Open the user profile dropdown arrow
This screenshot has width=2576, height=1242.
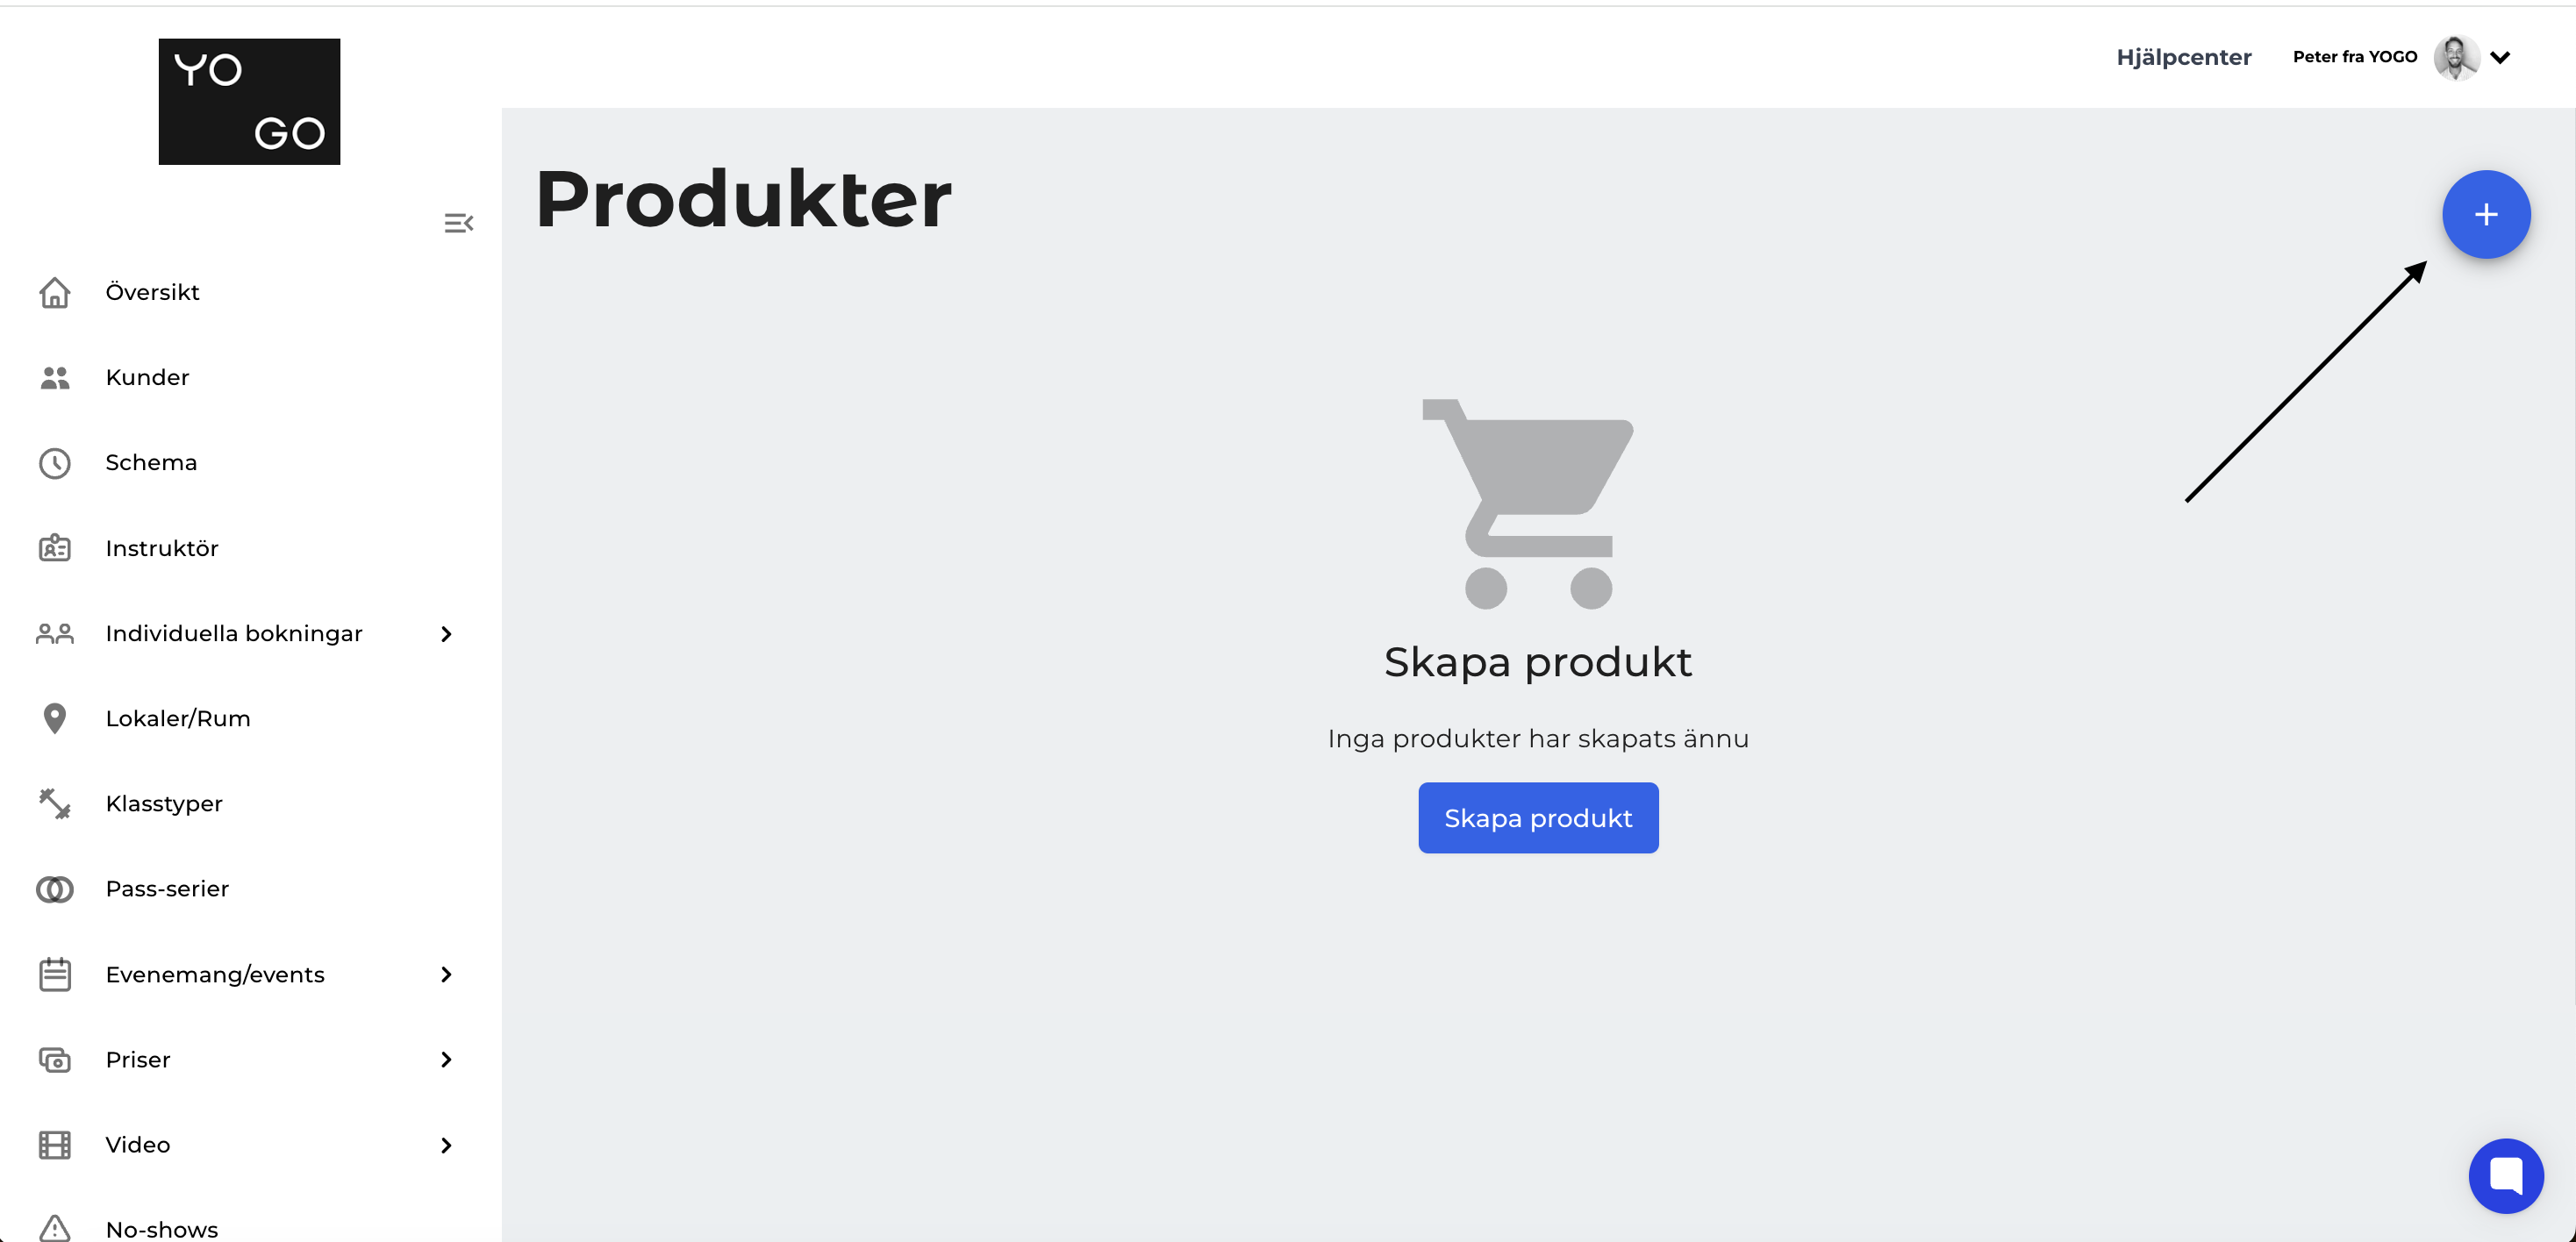(2499, 57)
